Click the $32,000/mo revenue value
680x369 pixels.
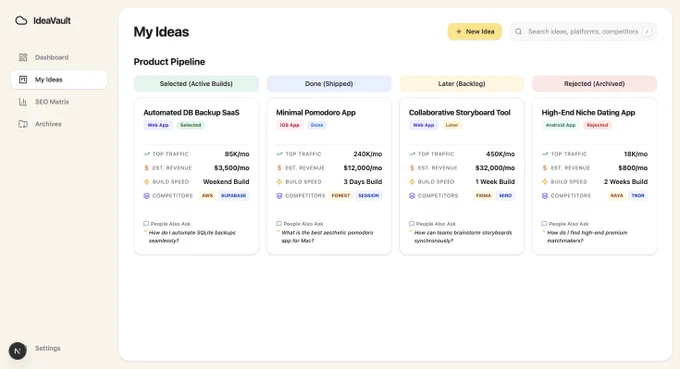pos(495,168)
